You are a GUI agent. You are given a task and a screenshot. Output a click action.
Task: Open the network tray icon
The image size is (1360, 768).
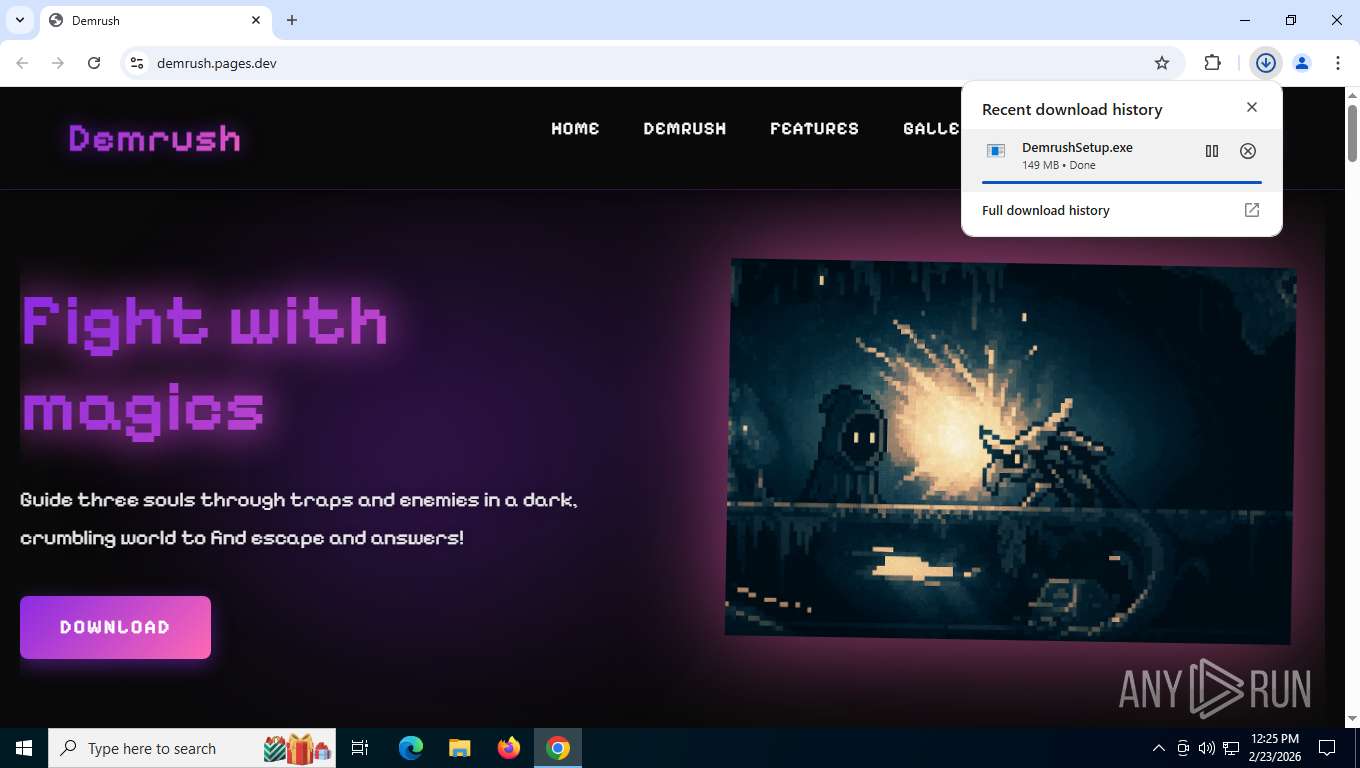coord(1231,748)
